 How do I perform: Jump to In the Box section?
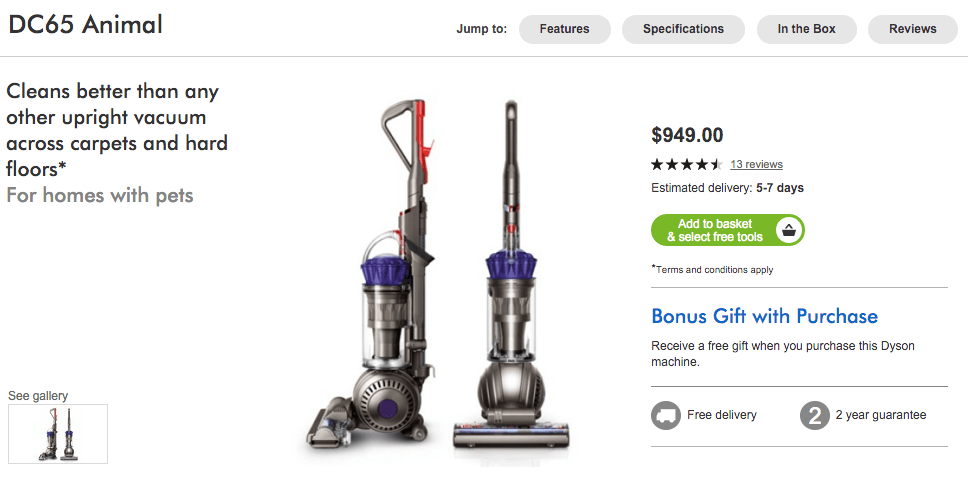tap(806, 29)
